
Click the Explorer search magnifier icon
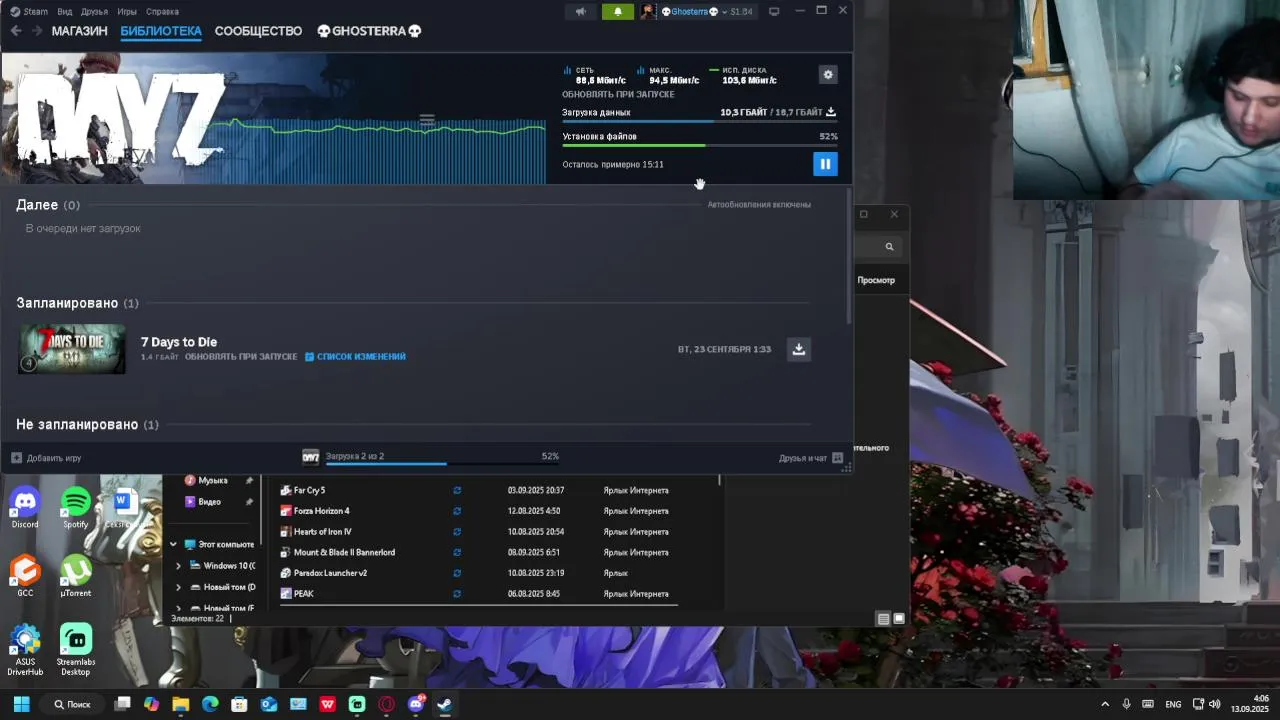[889, 246]
